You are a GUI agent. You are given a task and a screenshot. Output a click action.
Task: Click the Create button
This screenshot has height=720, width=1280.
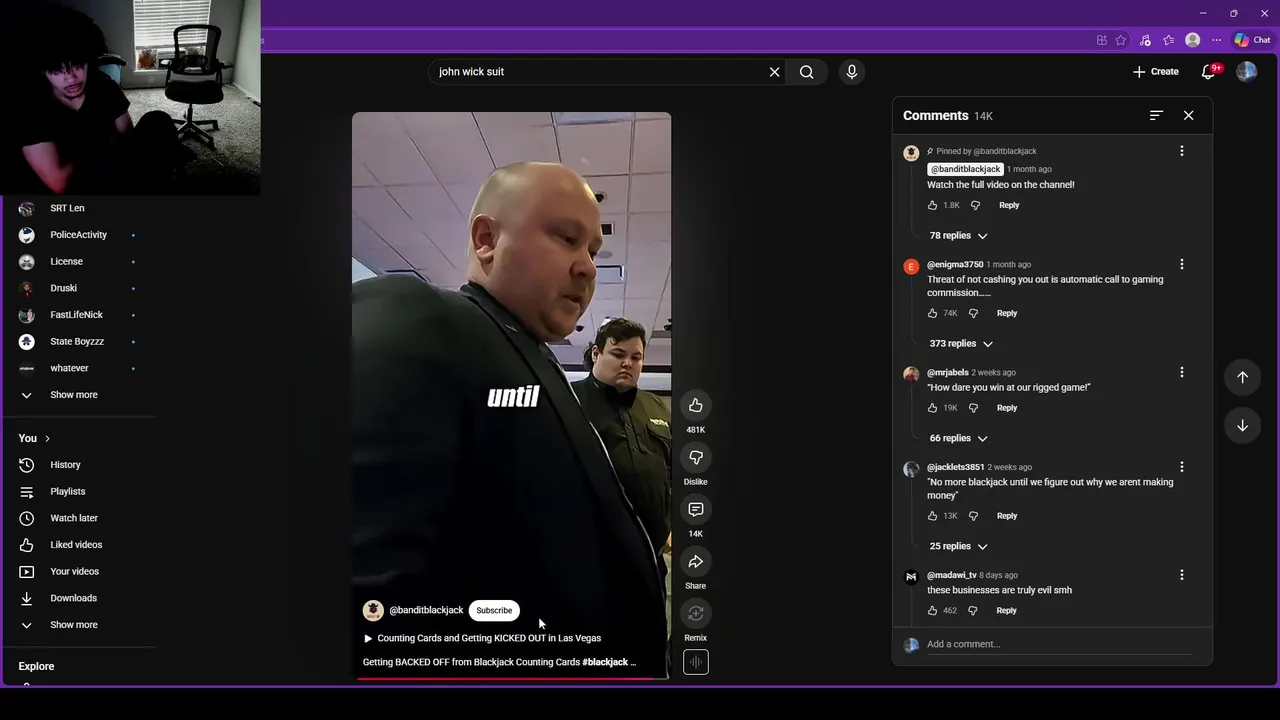click(x=1156, y=72)
